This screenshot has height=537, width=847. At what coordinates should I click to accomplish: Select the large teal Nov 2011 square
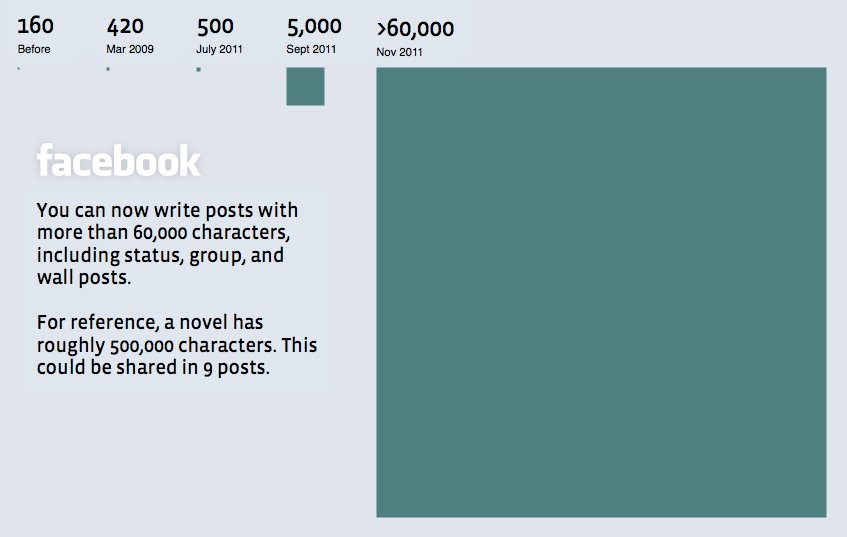click(x=601, y=292)
